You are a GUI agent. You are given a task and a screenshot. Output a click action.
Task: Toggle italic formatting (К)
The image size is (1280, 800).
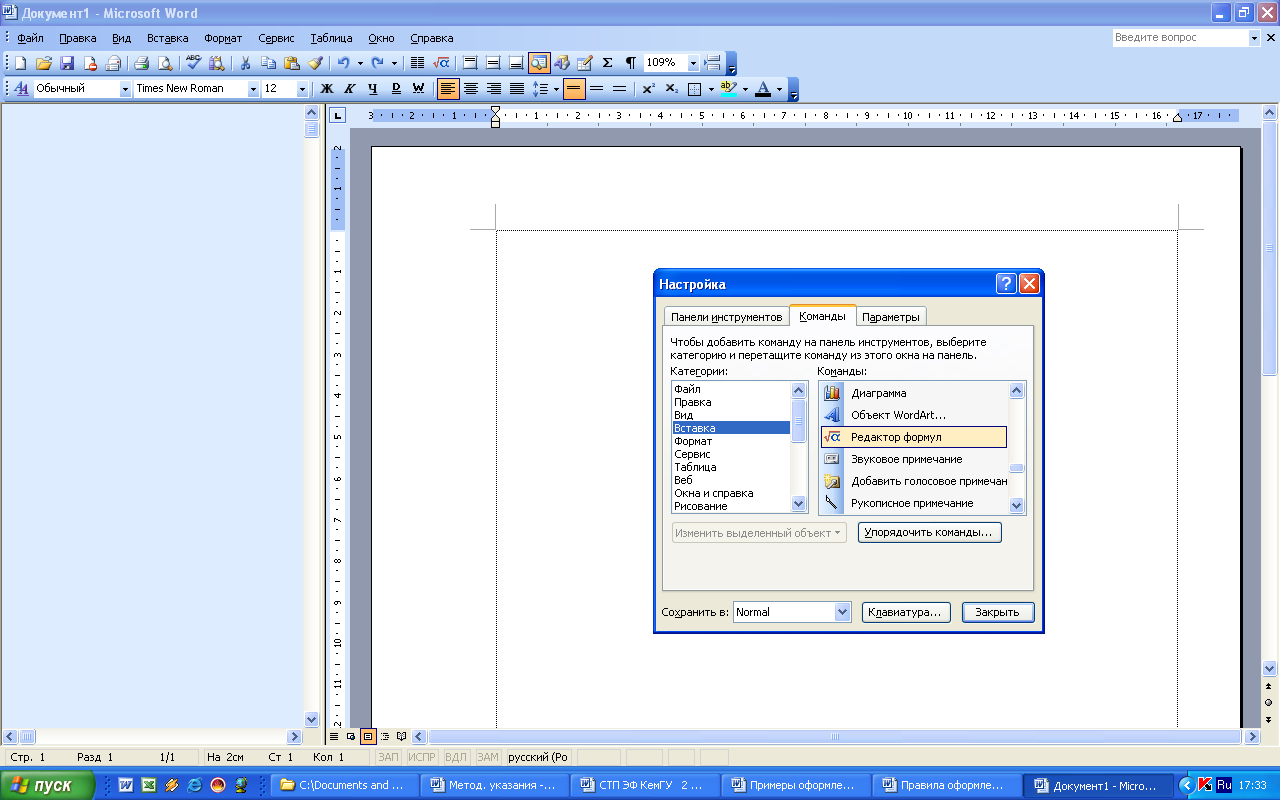coord(350,89)
